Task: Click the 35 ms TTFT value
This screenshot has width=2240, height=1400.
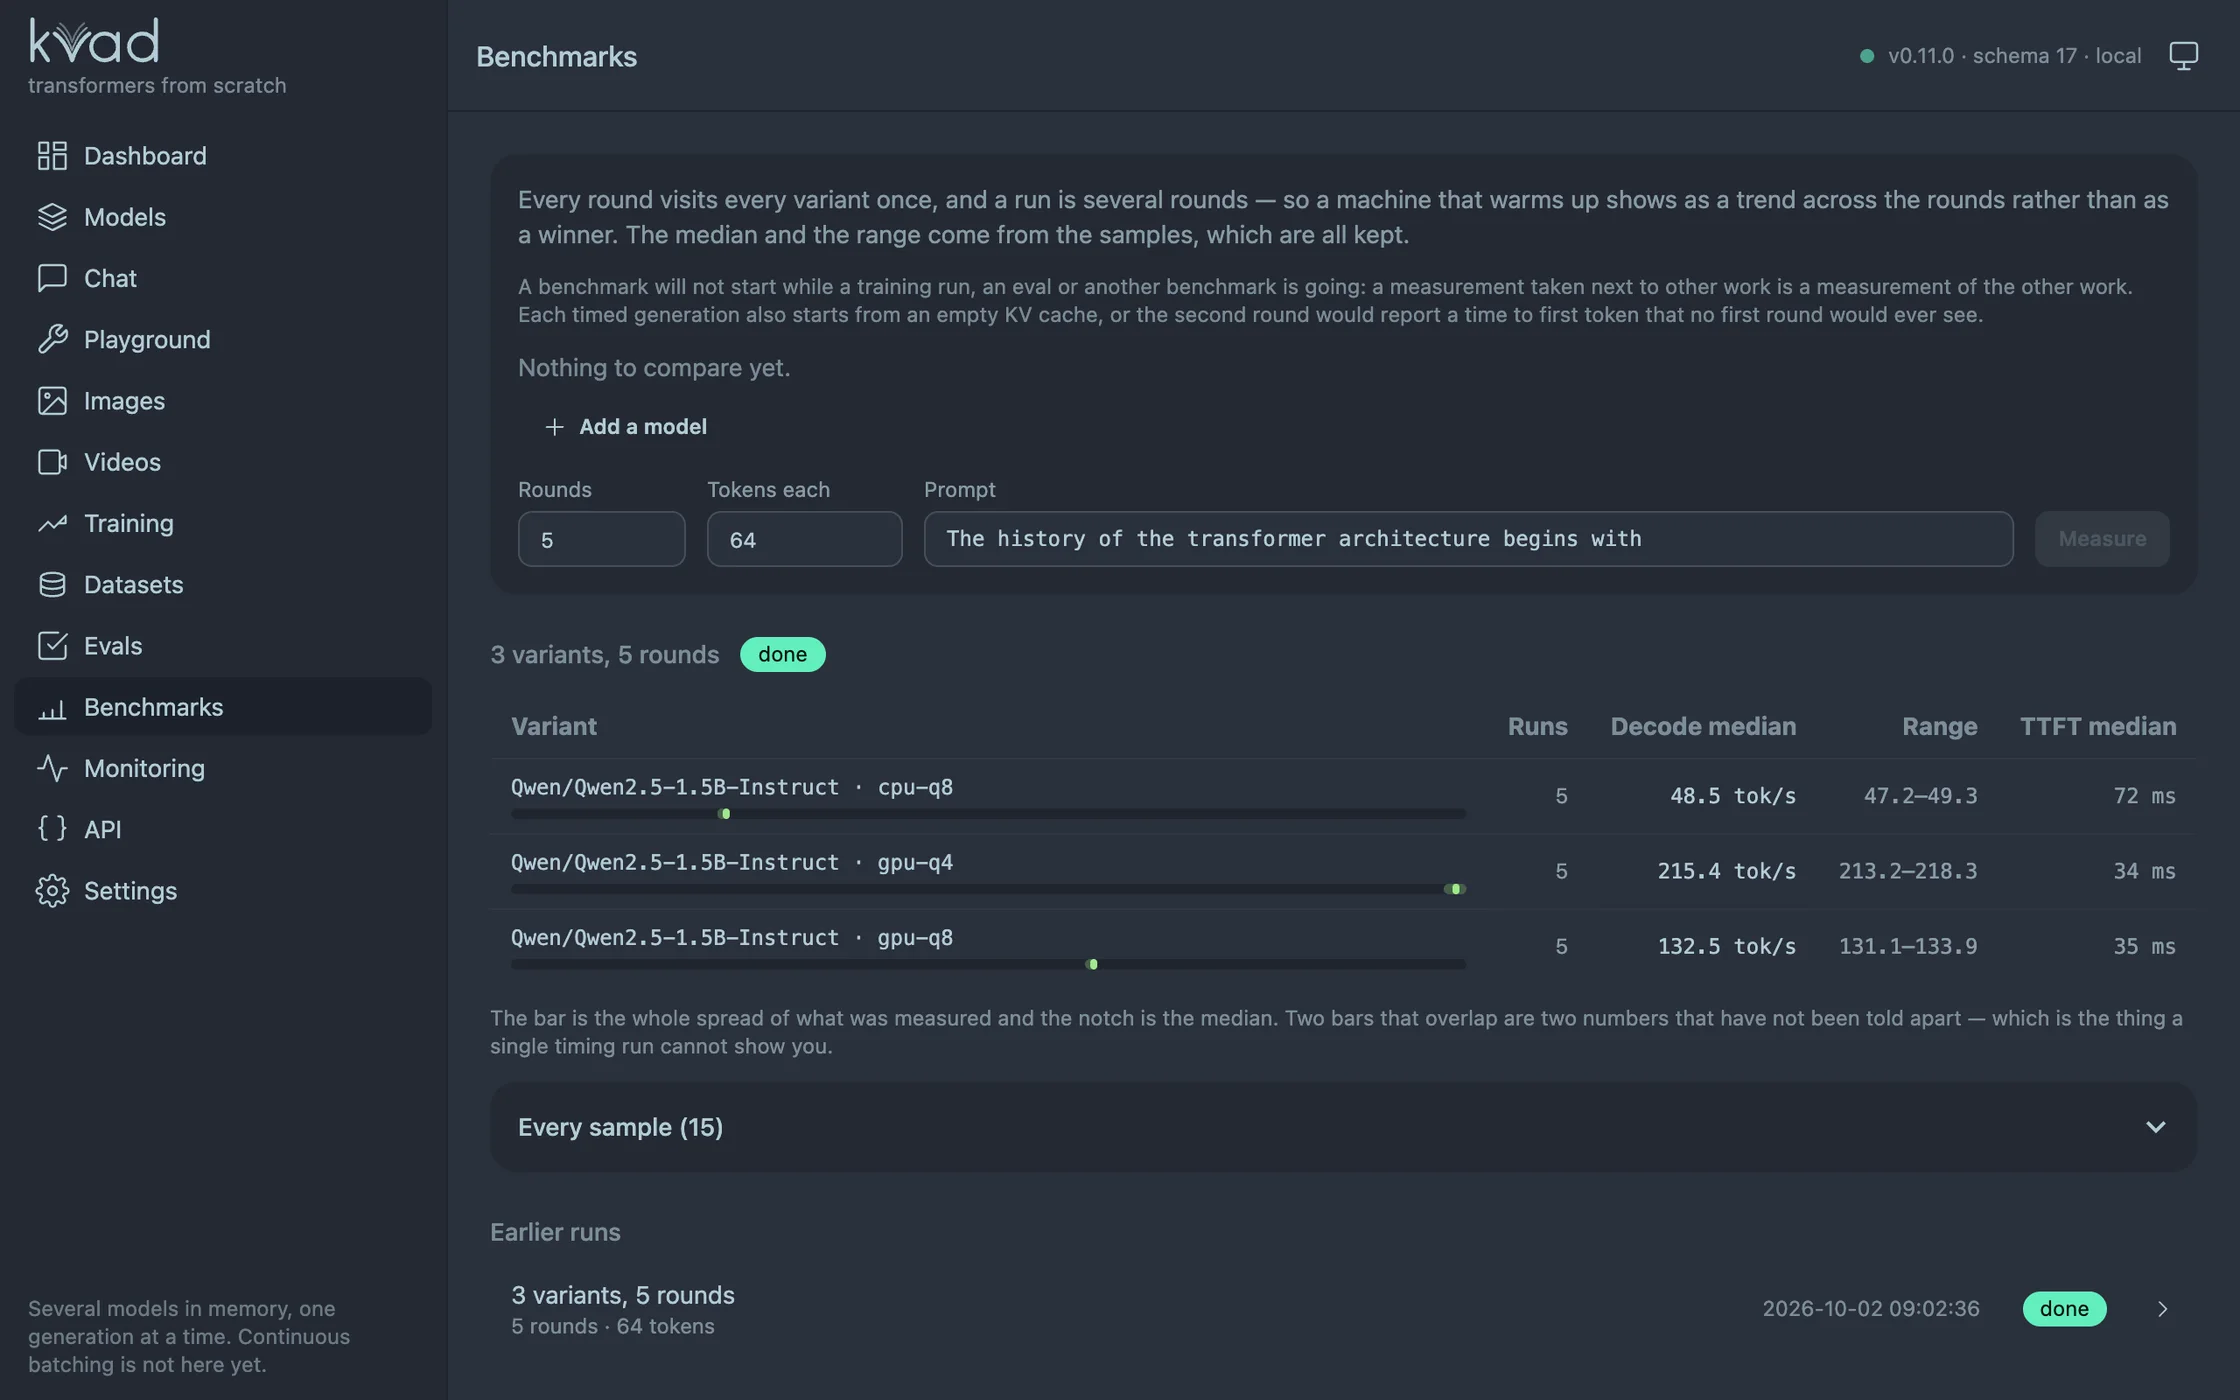Action: coord(2144,946)
